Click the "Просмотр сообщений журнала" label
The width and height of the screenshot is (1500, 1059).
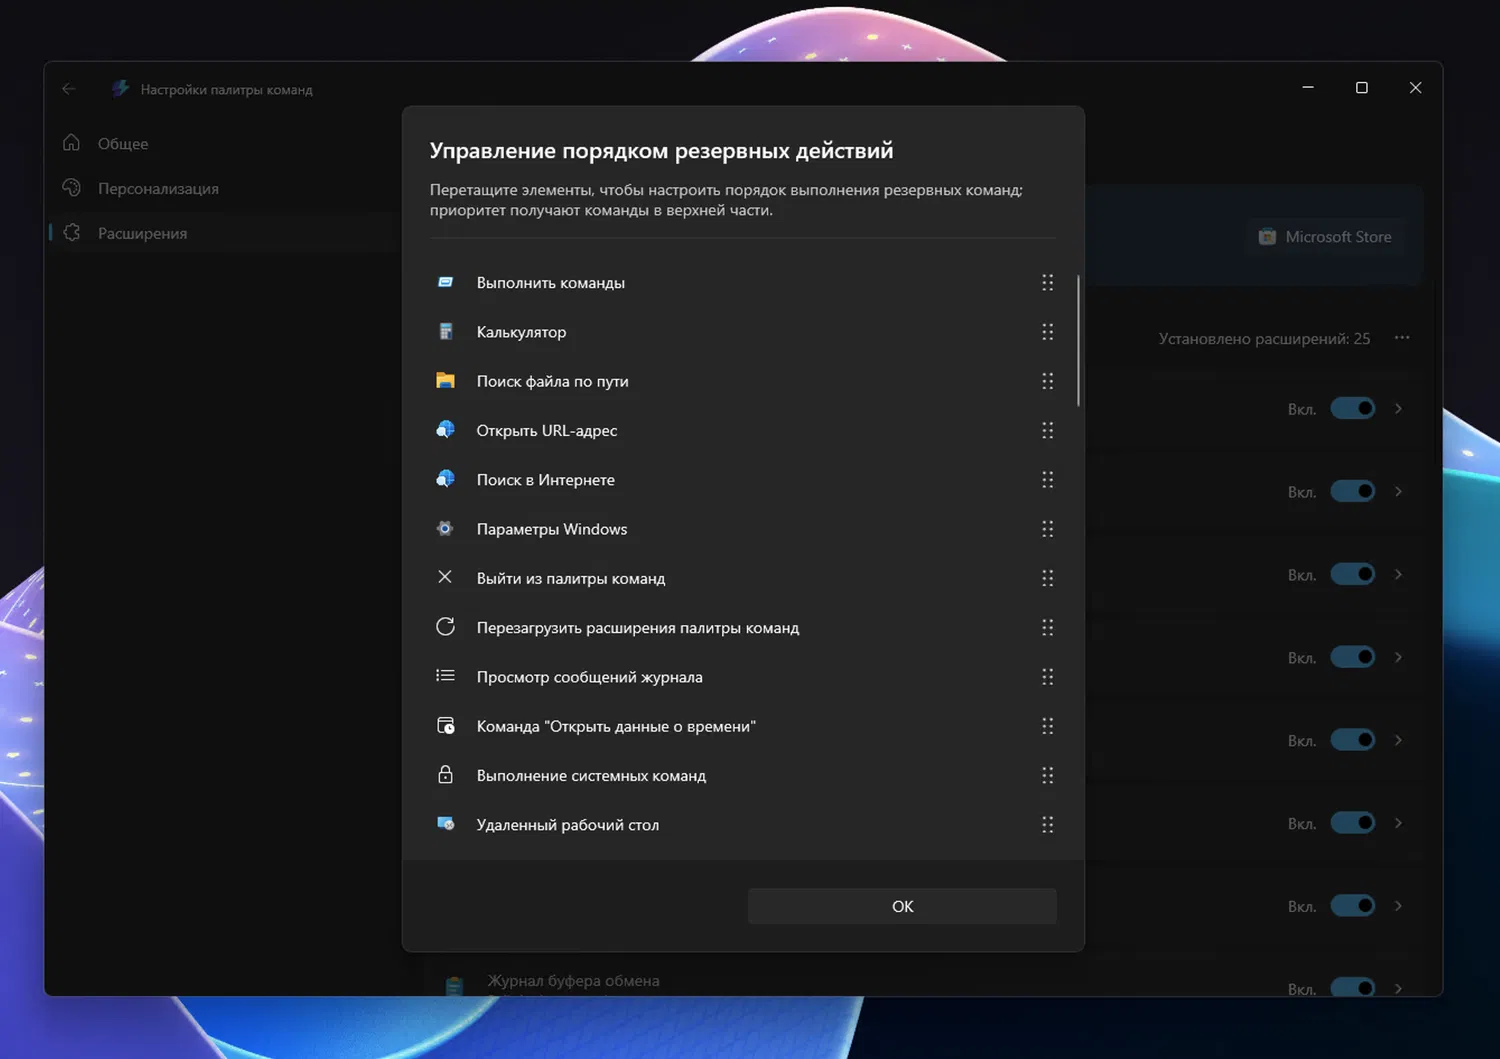590,677
